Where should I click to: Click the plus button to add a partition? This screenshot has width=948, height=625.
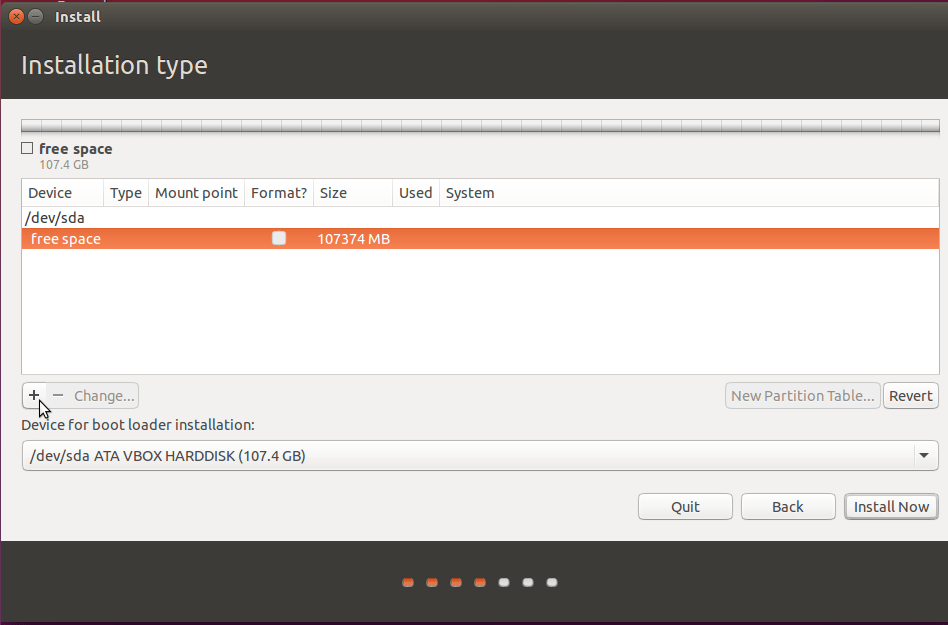(x=33, y=395)
